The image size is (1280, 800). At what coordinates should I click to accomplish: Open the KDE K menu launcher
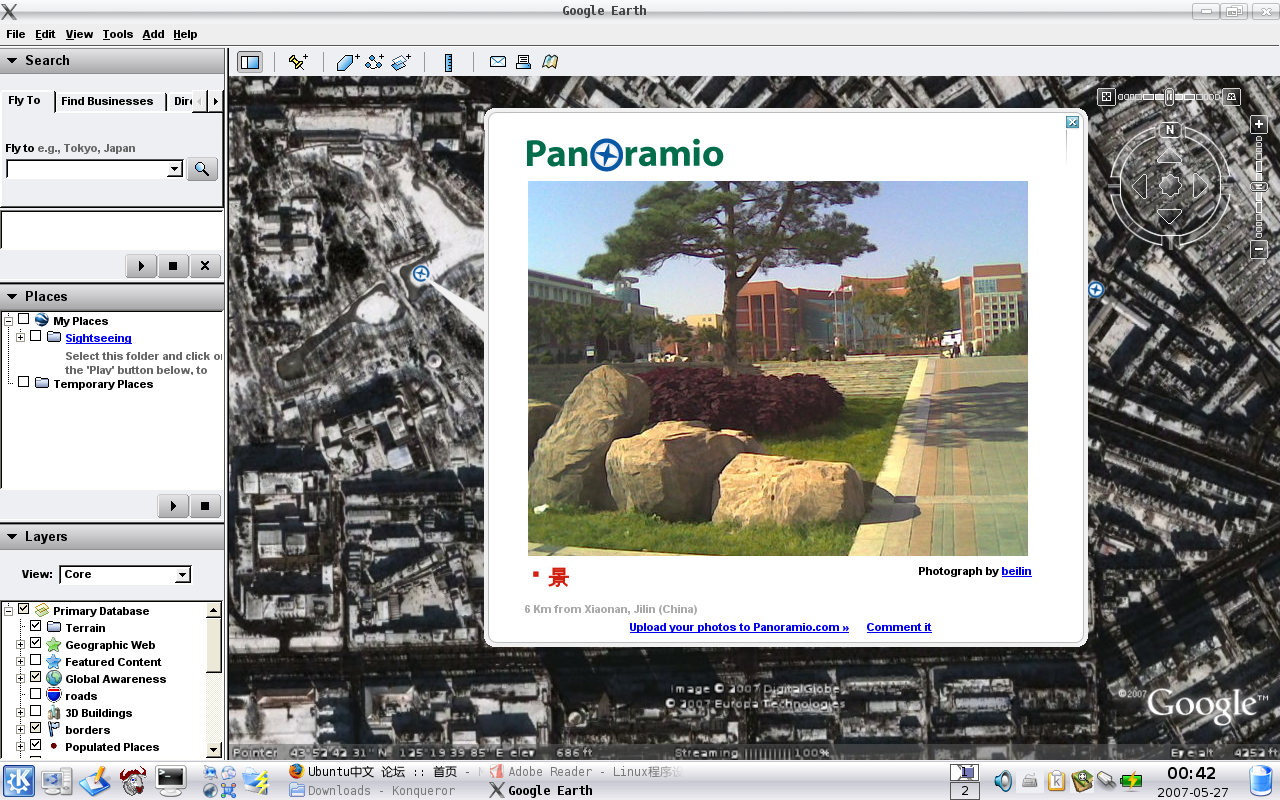[19, 781]
